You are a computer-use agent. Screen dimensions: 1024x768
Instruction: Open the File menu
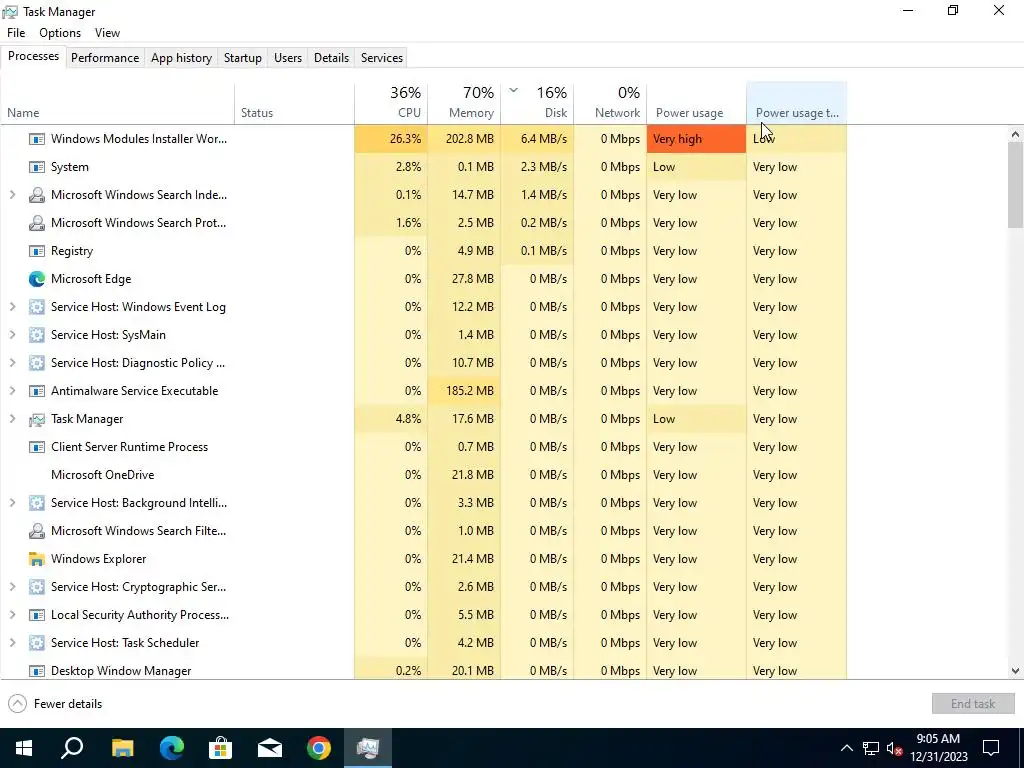[x=16, y=33]
